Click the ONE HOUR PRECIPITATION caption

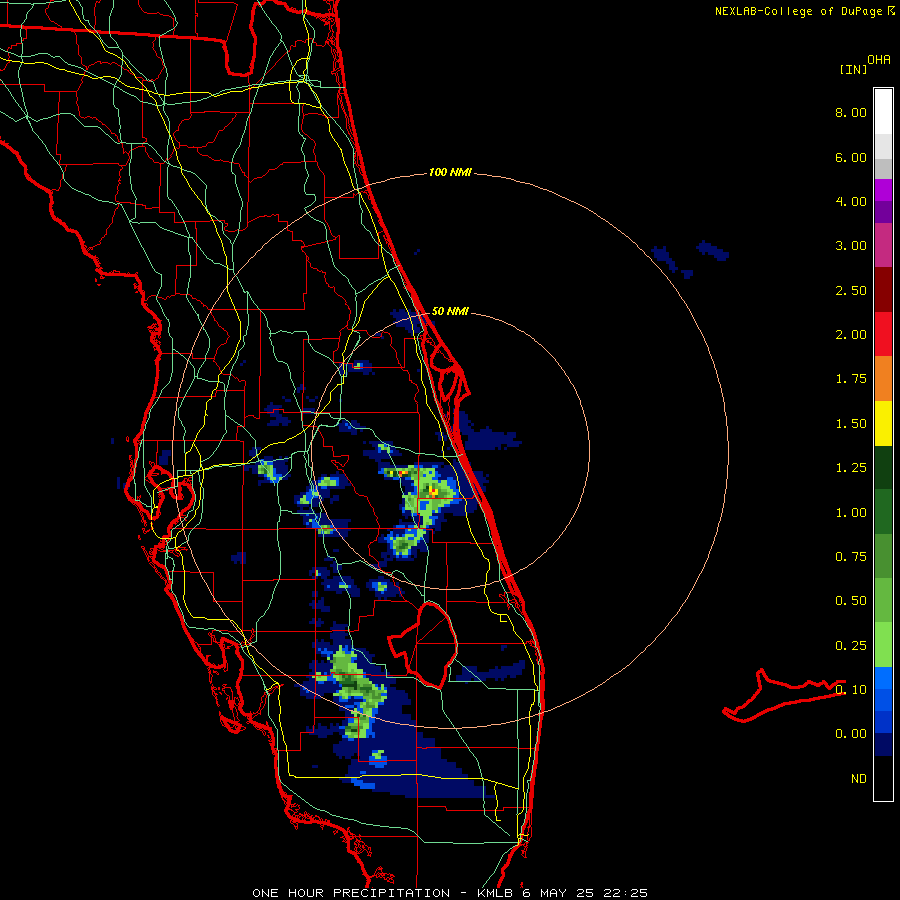tap(450, 893)
